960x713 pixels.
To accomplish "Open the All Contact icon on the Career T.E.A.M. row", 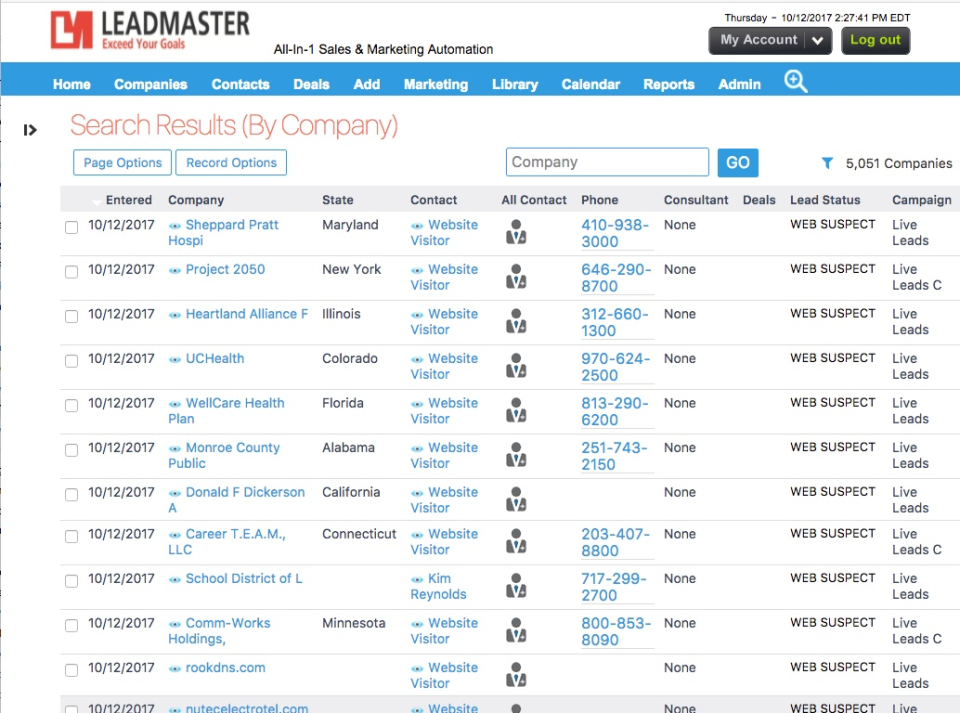I will click(x=515, y=541).
